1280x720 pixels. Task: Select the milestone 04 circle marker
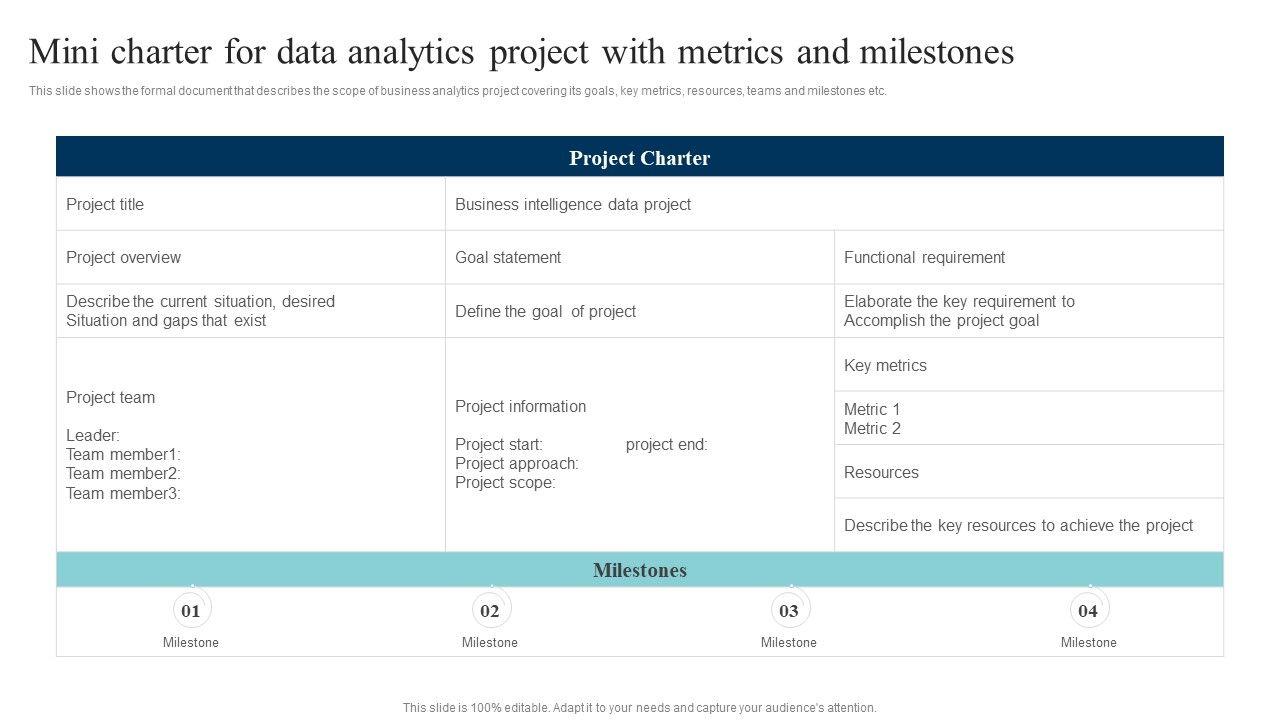tap(1088, 610)
